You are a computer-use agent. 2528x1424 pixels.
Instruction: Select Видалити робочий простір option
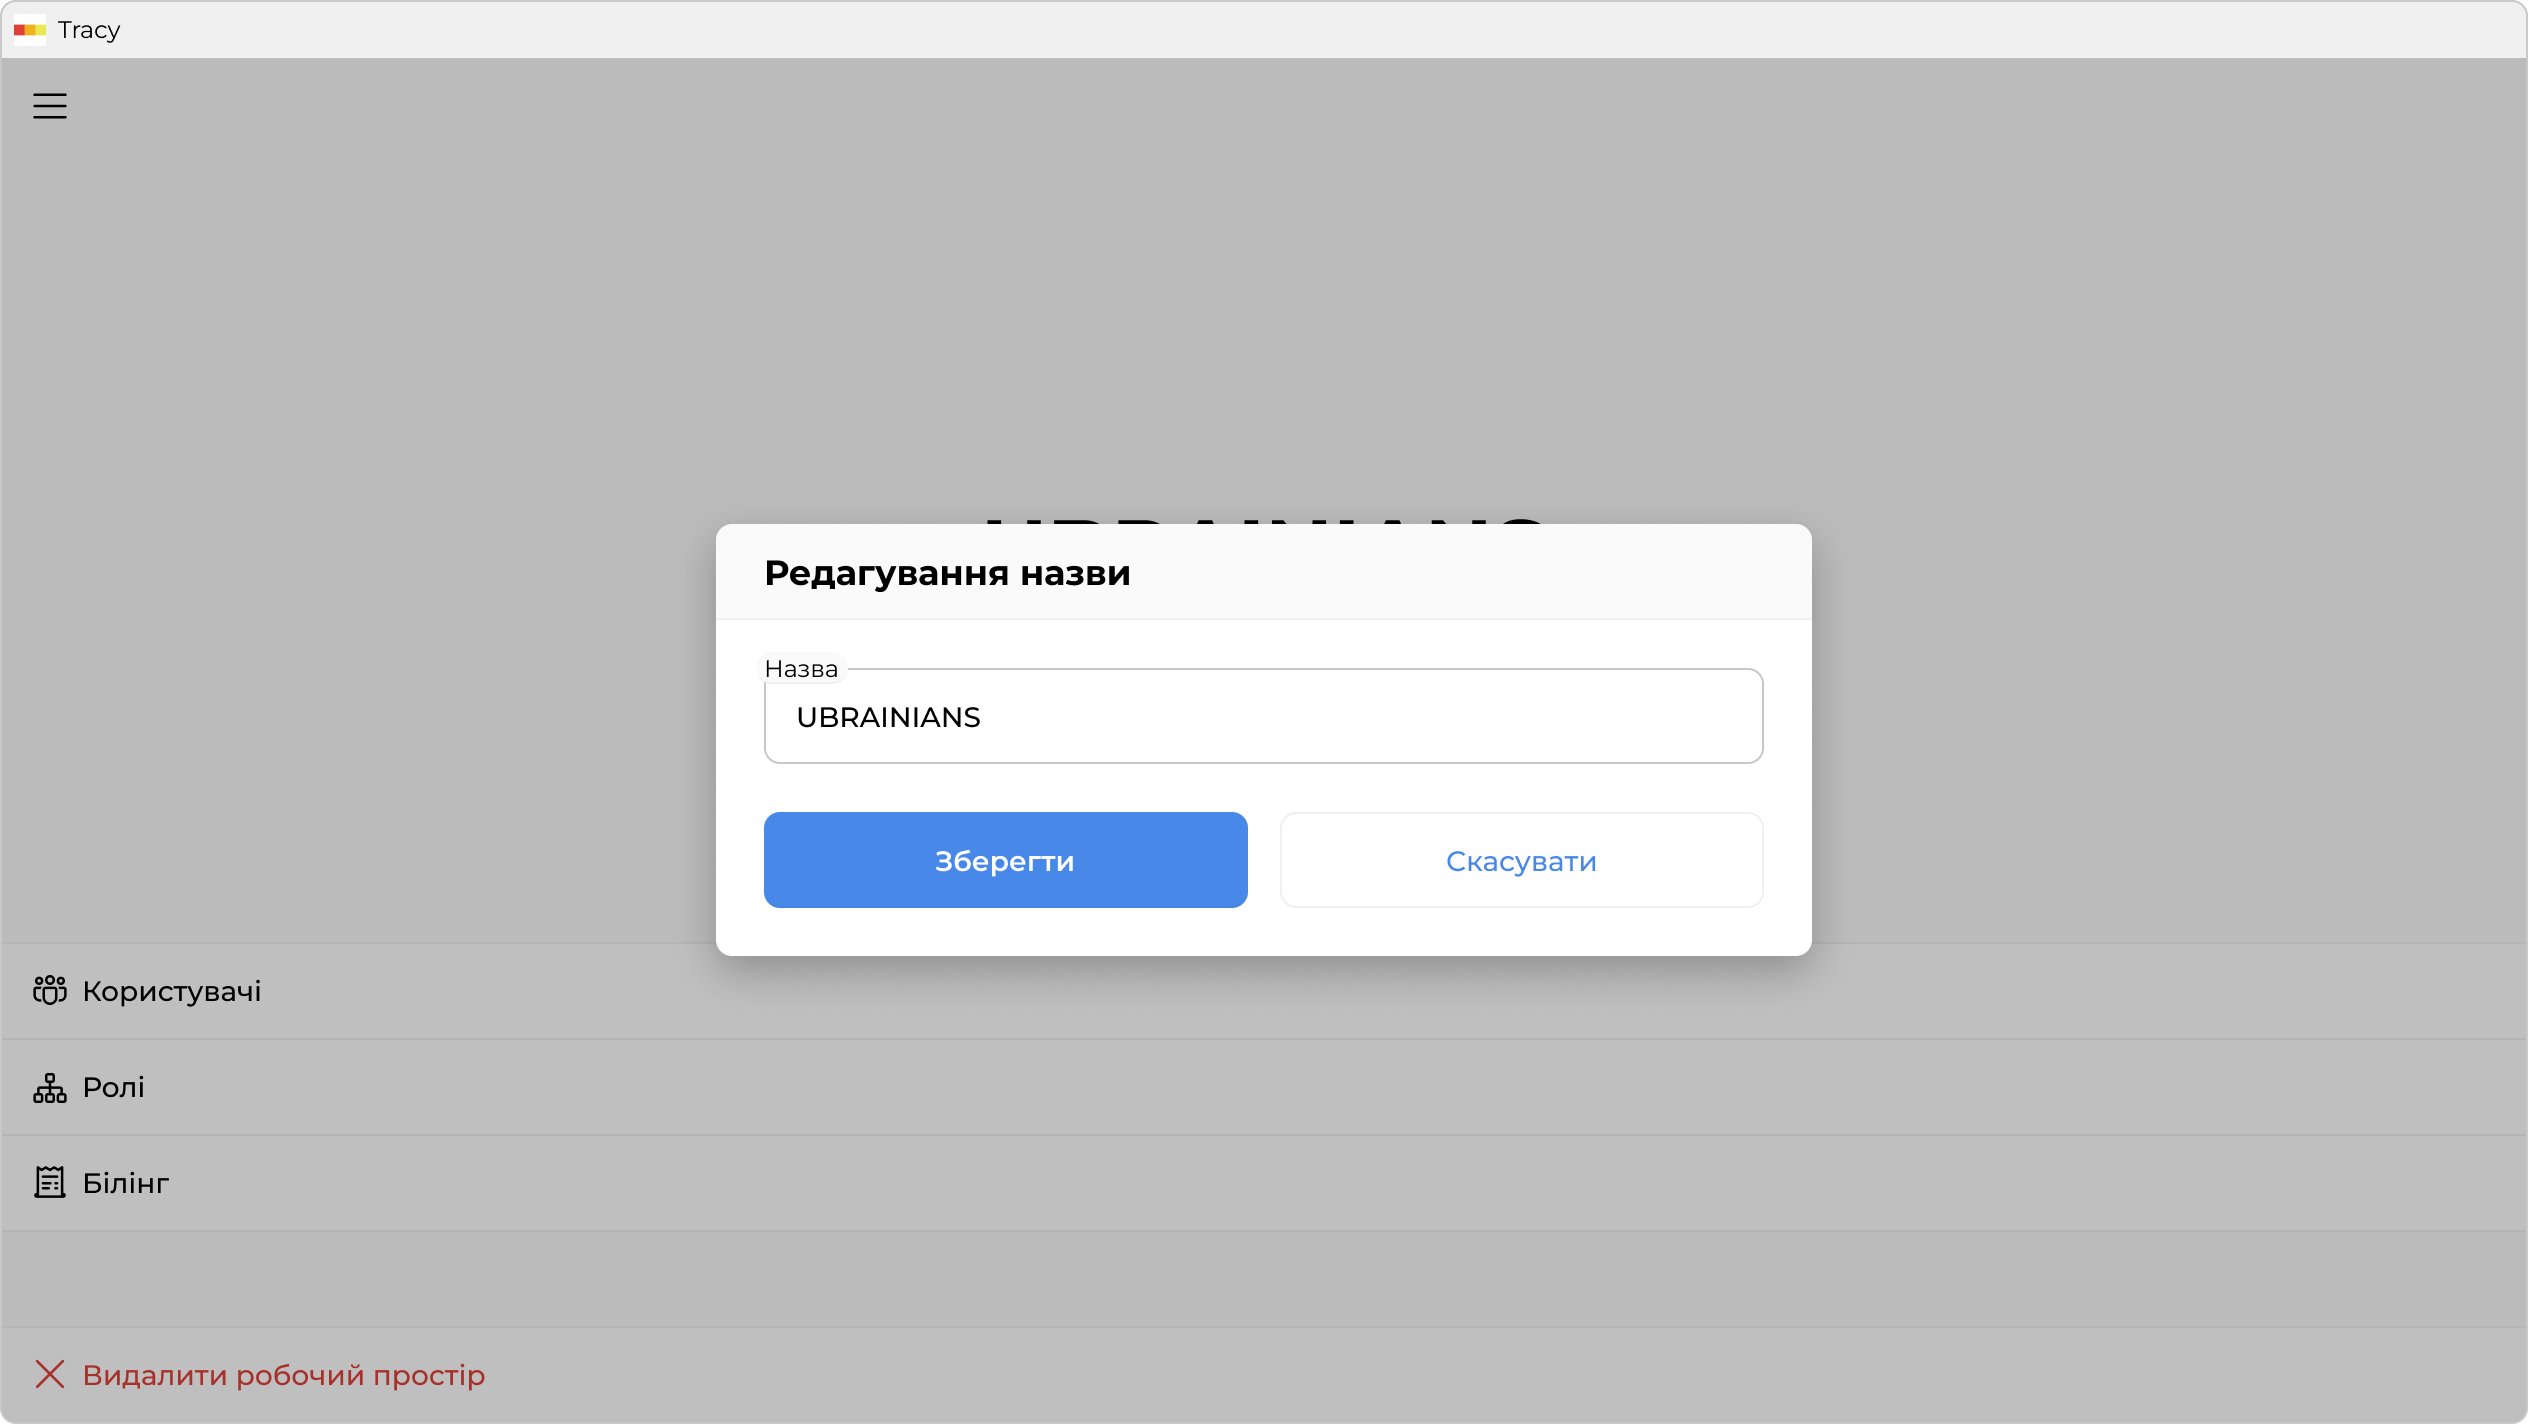tap(283, 1375)
